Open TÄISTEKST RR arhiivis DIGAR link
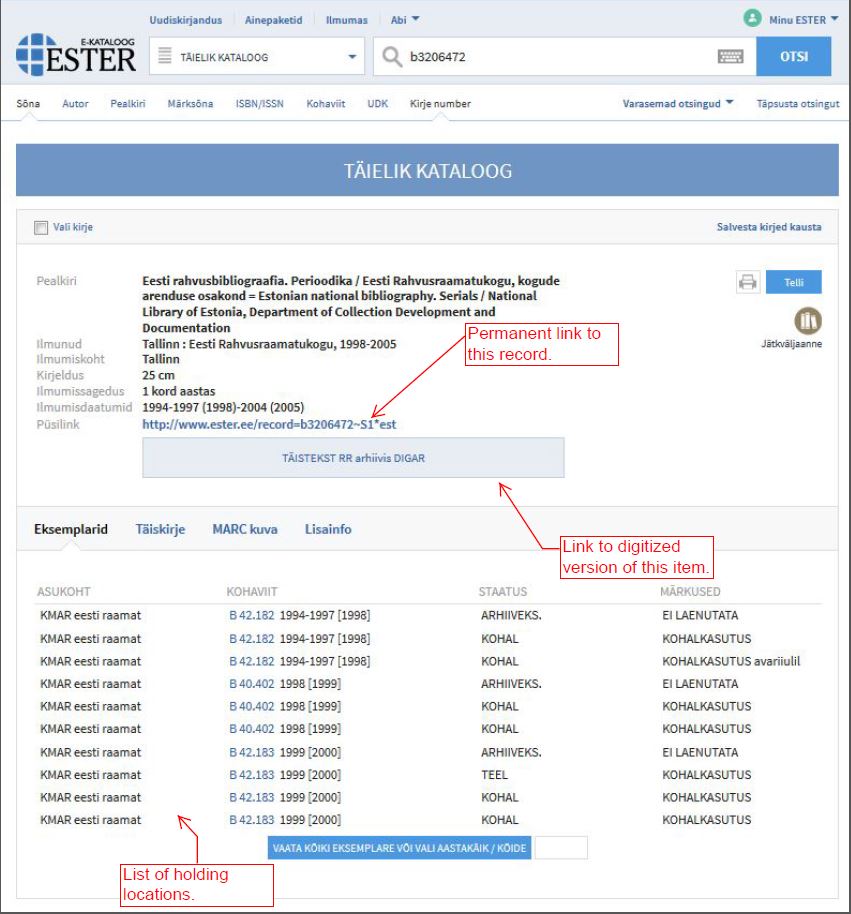The width and height of the screenshot is (851, 914). 353,458
